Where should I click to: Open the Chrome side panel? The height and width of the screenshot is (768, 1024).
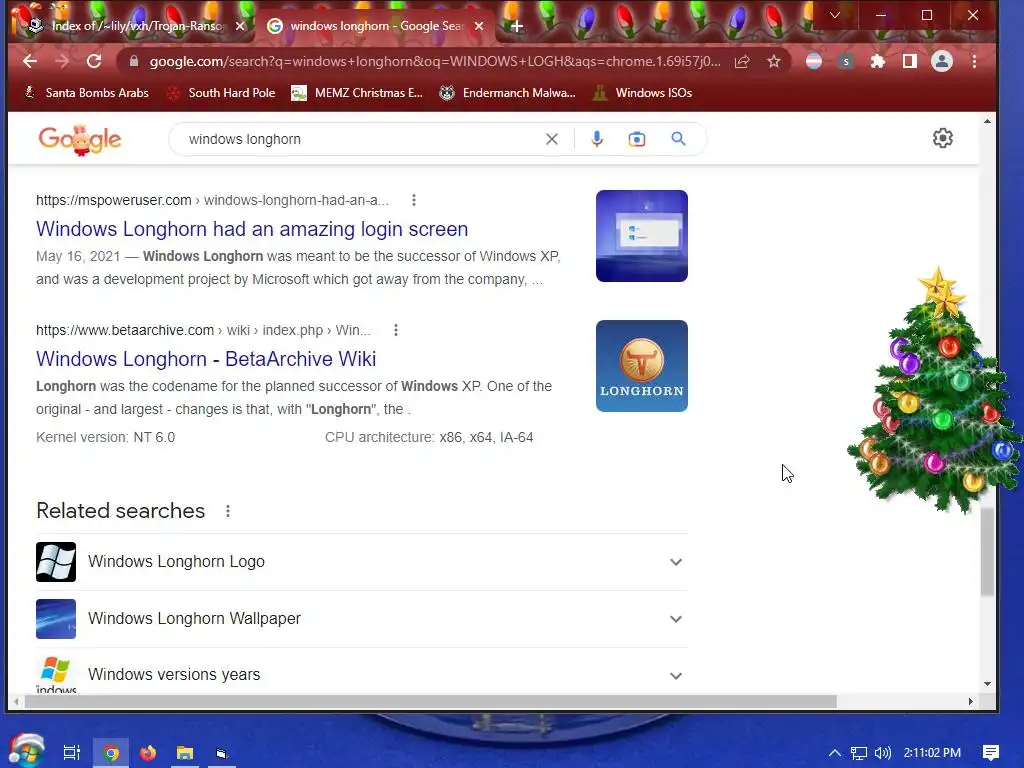tap(910, 61)
